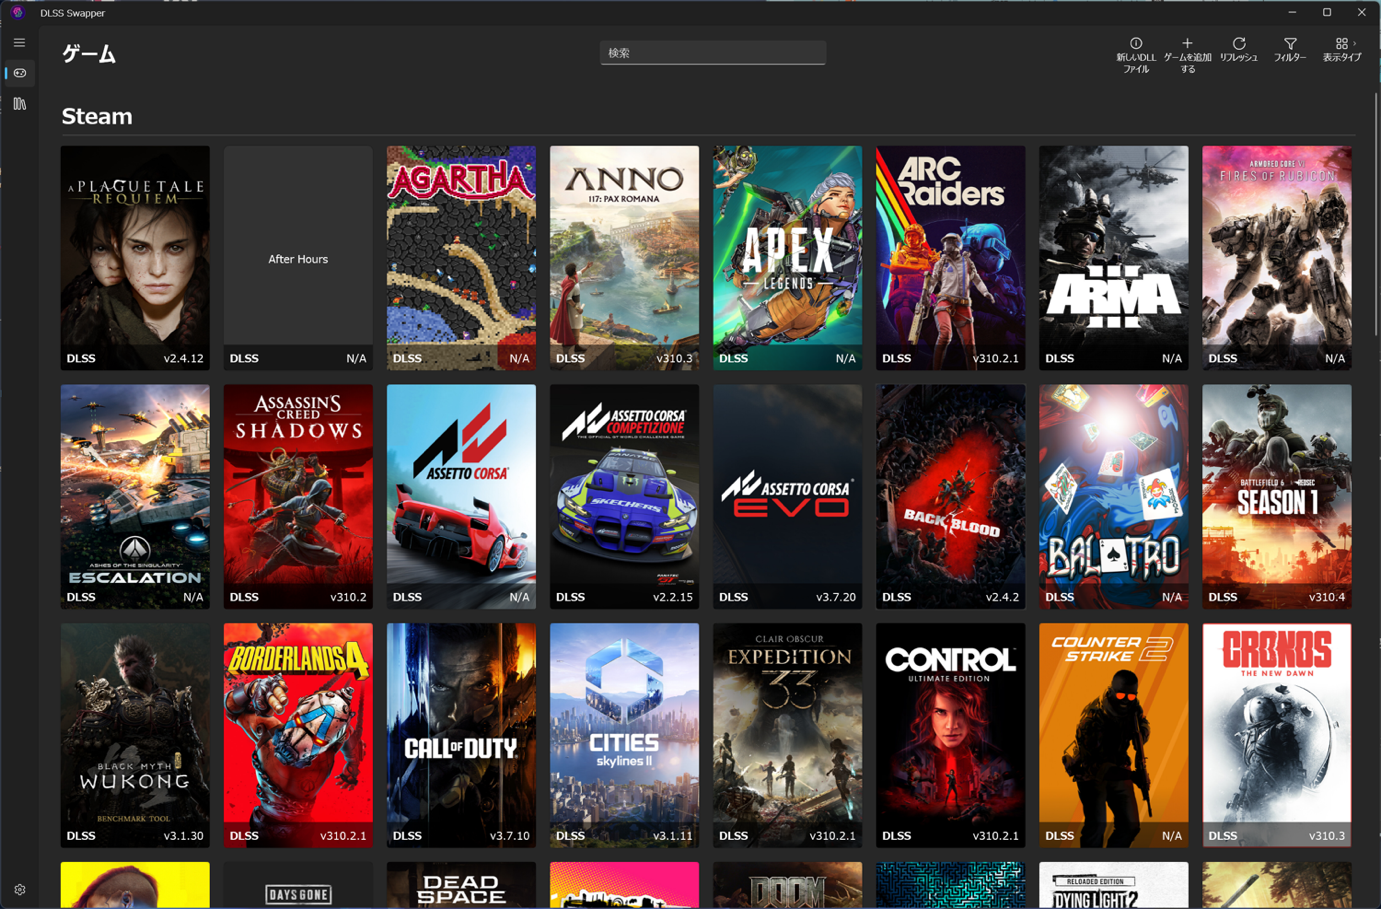Open A Plague Tale Requiem cover
This screenshot has width=1381, height=909.
pyautogui.click(x=135, y=258)
